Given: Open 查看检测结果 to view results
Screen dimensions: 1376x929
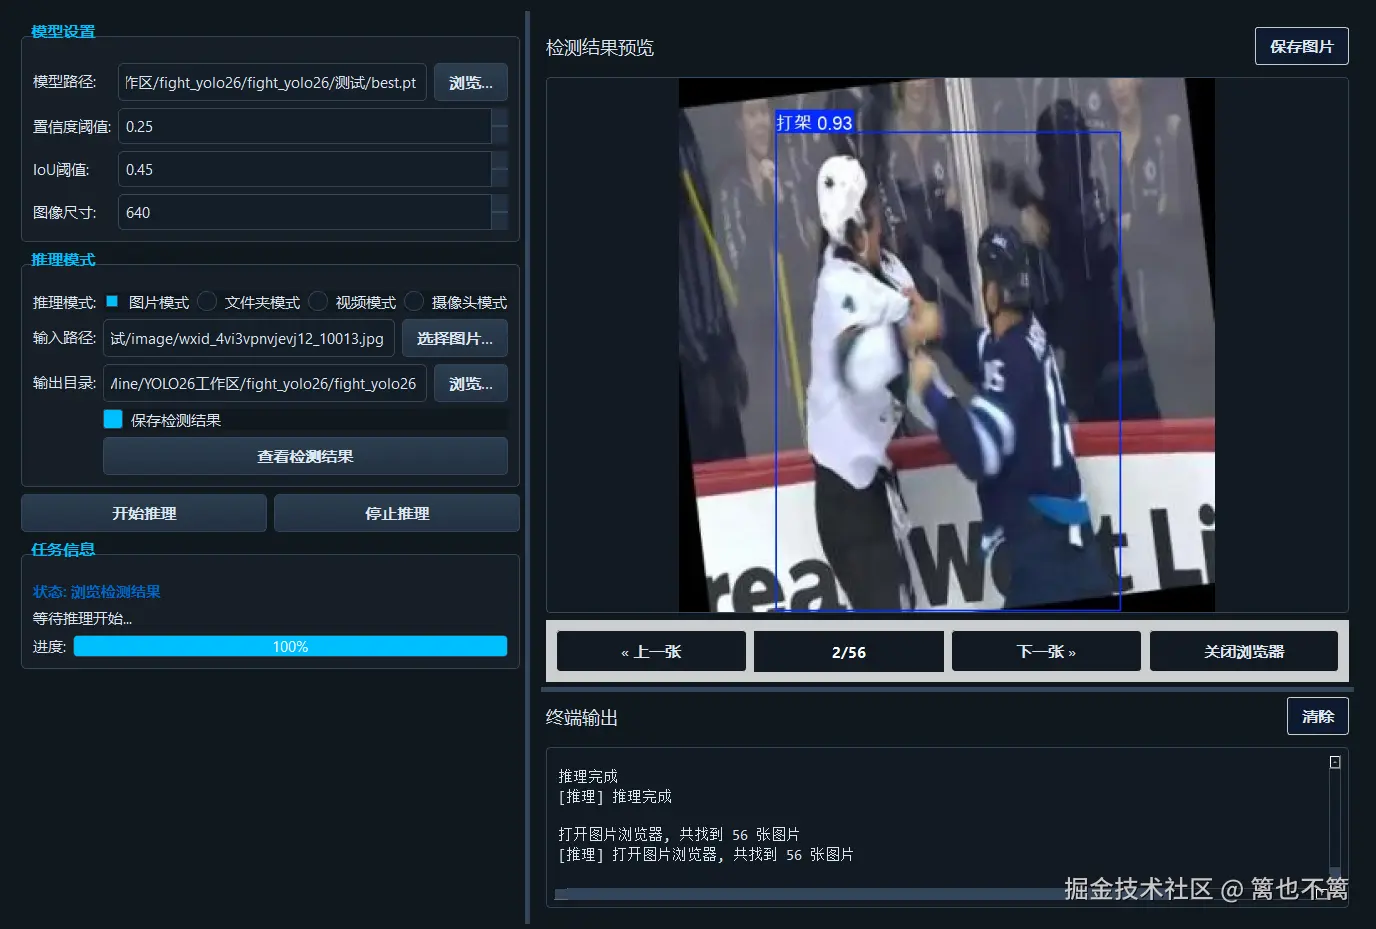Looking at the screenshot, I should pyautogui.click(x=304, y=456).
